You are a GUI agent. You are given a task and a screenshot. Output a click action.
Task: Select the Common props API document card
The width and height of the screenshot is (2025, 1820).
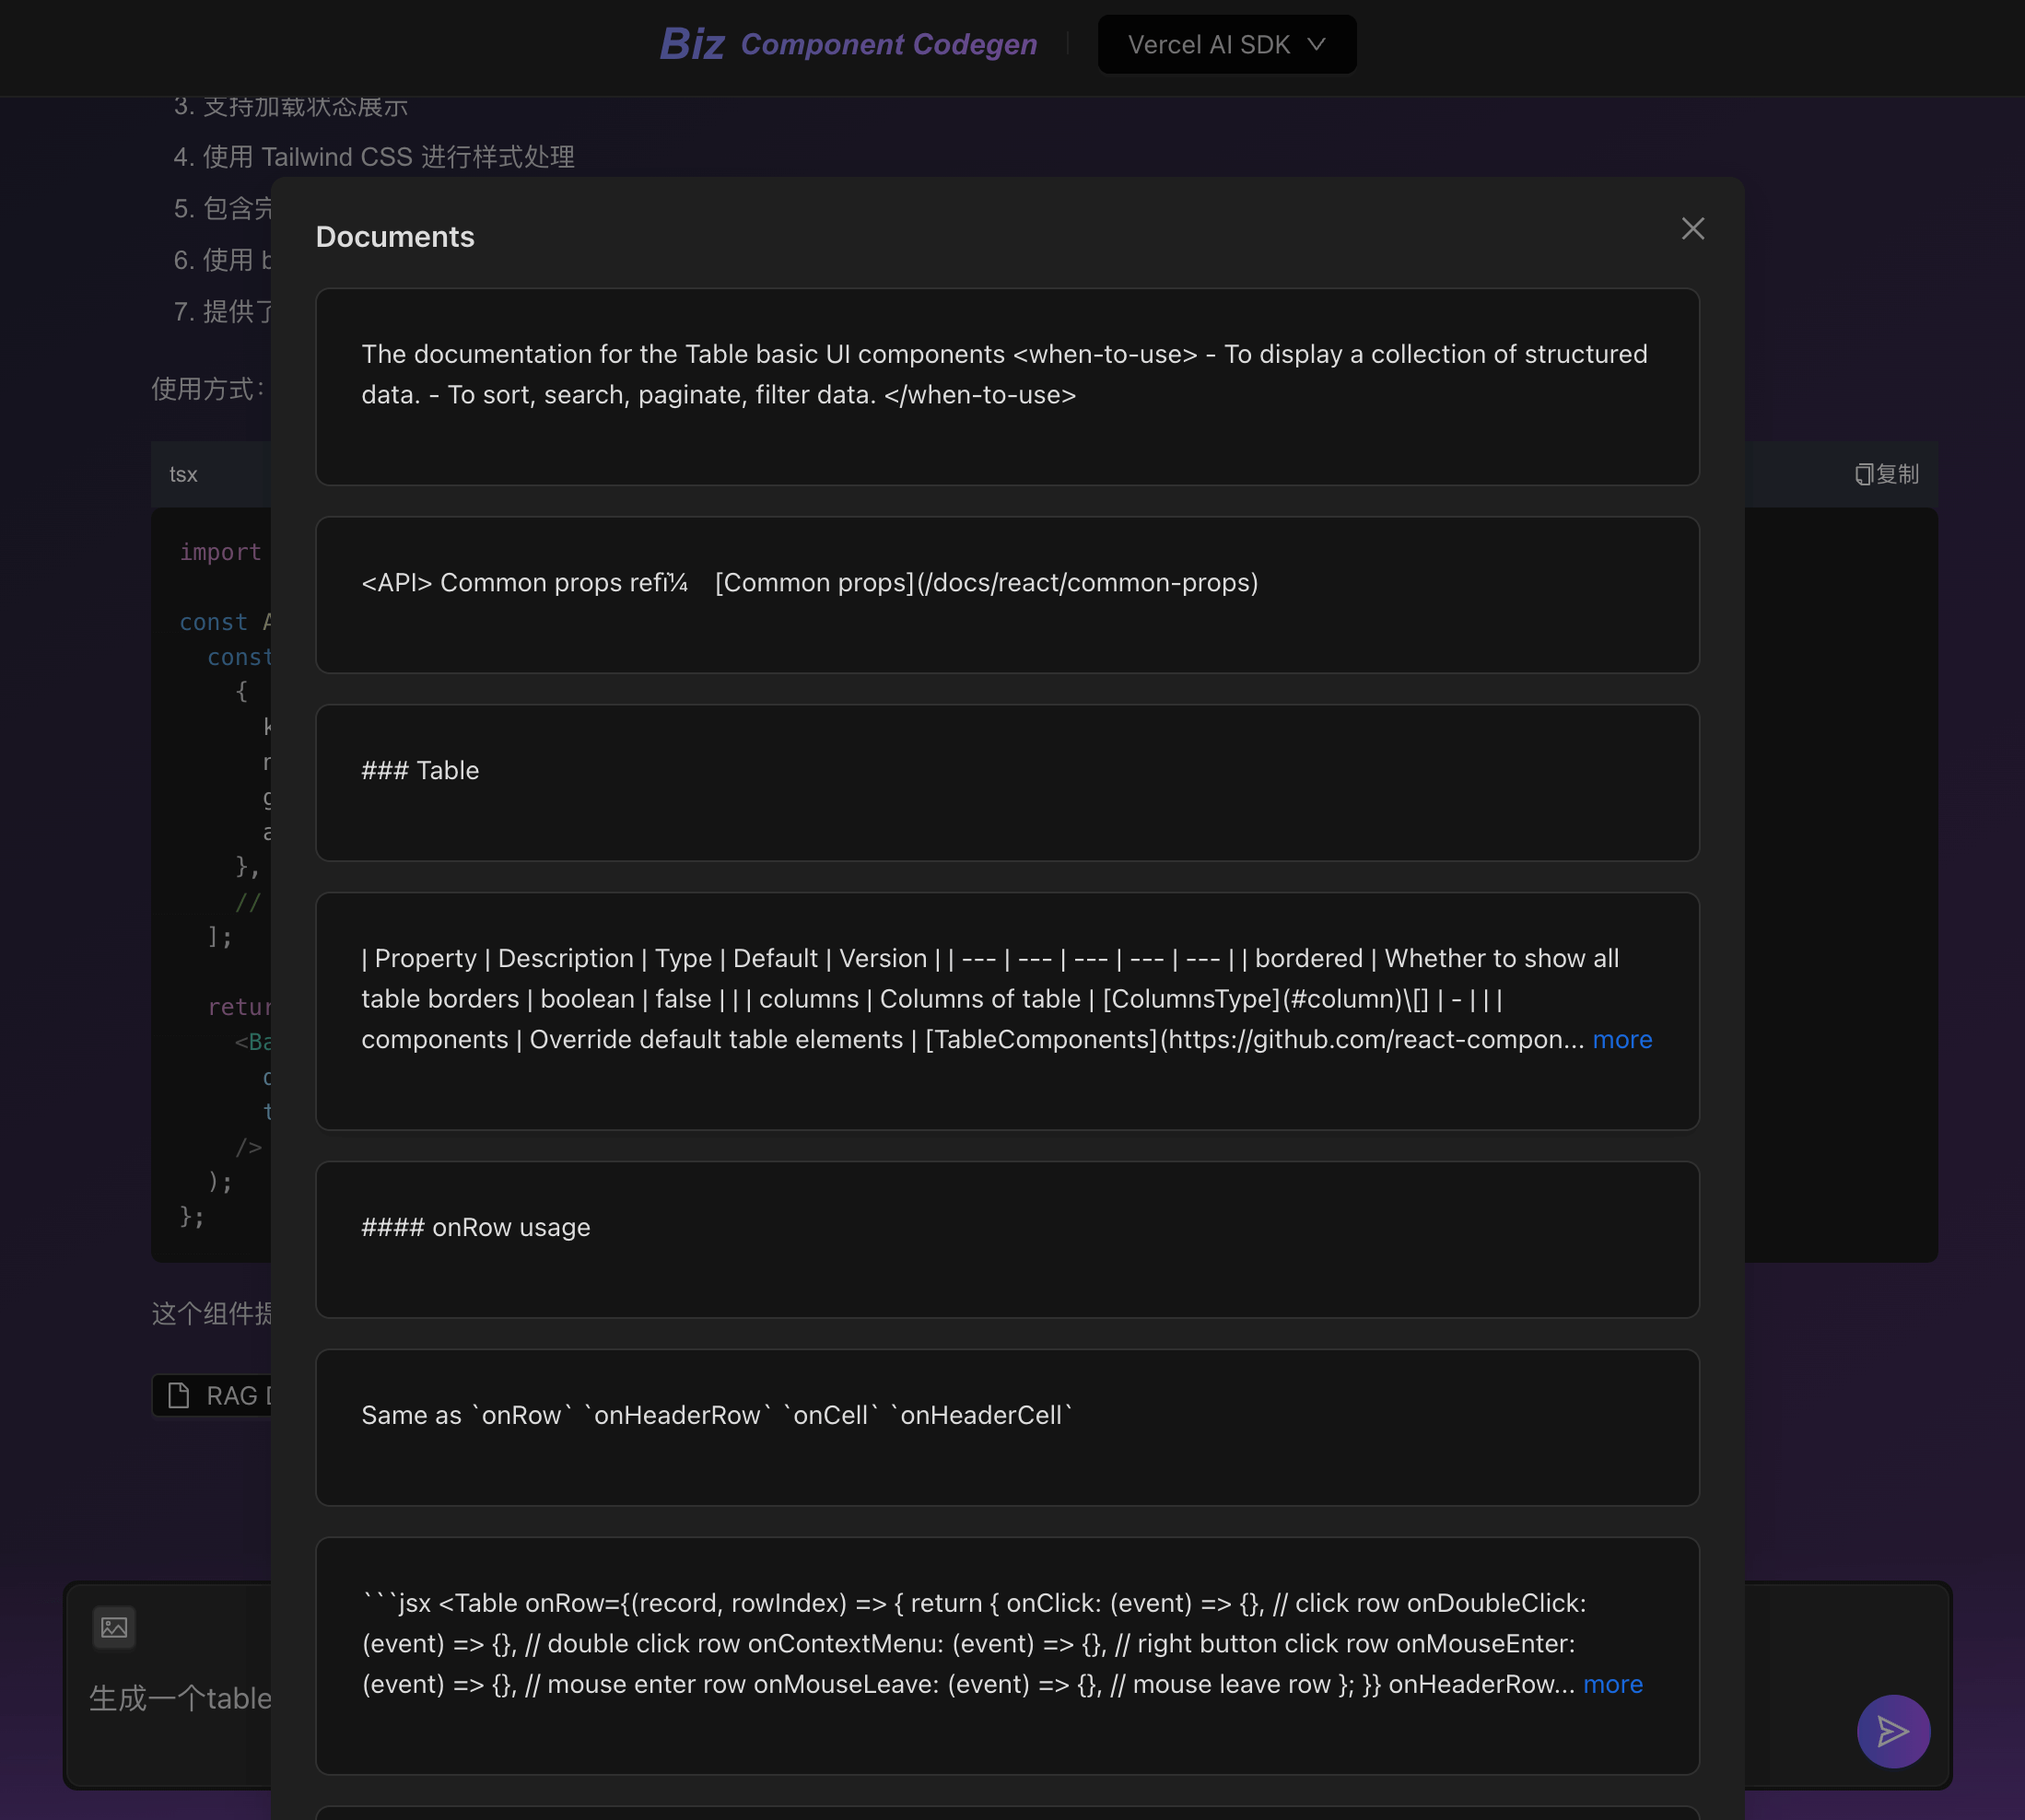coord(1006,594)
